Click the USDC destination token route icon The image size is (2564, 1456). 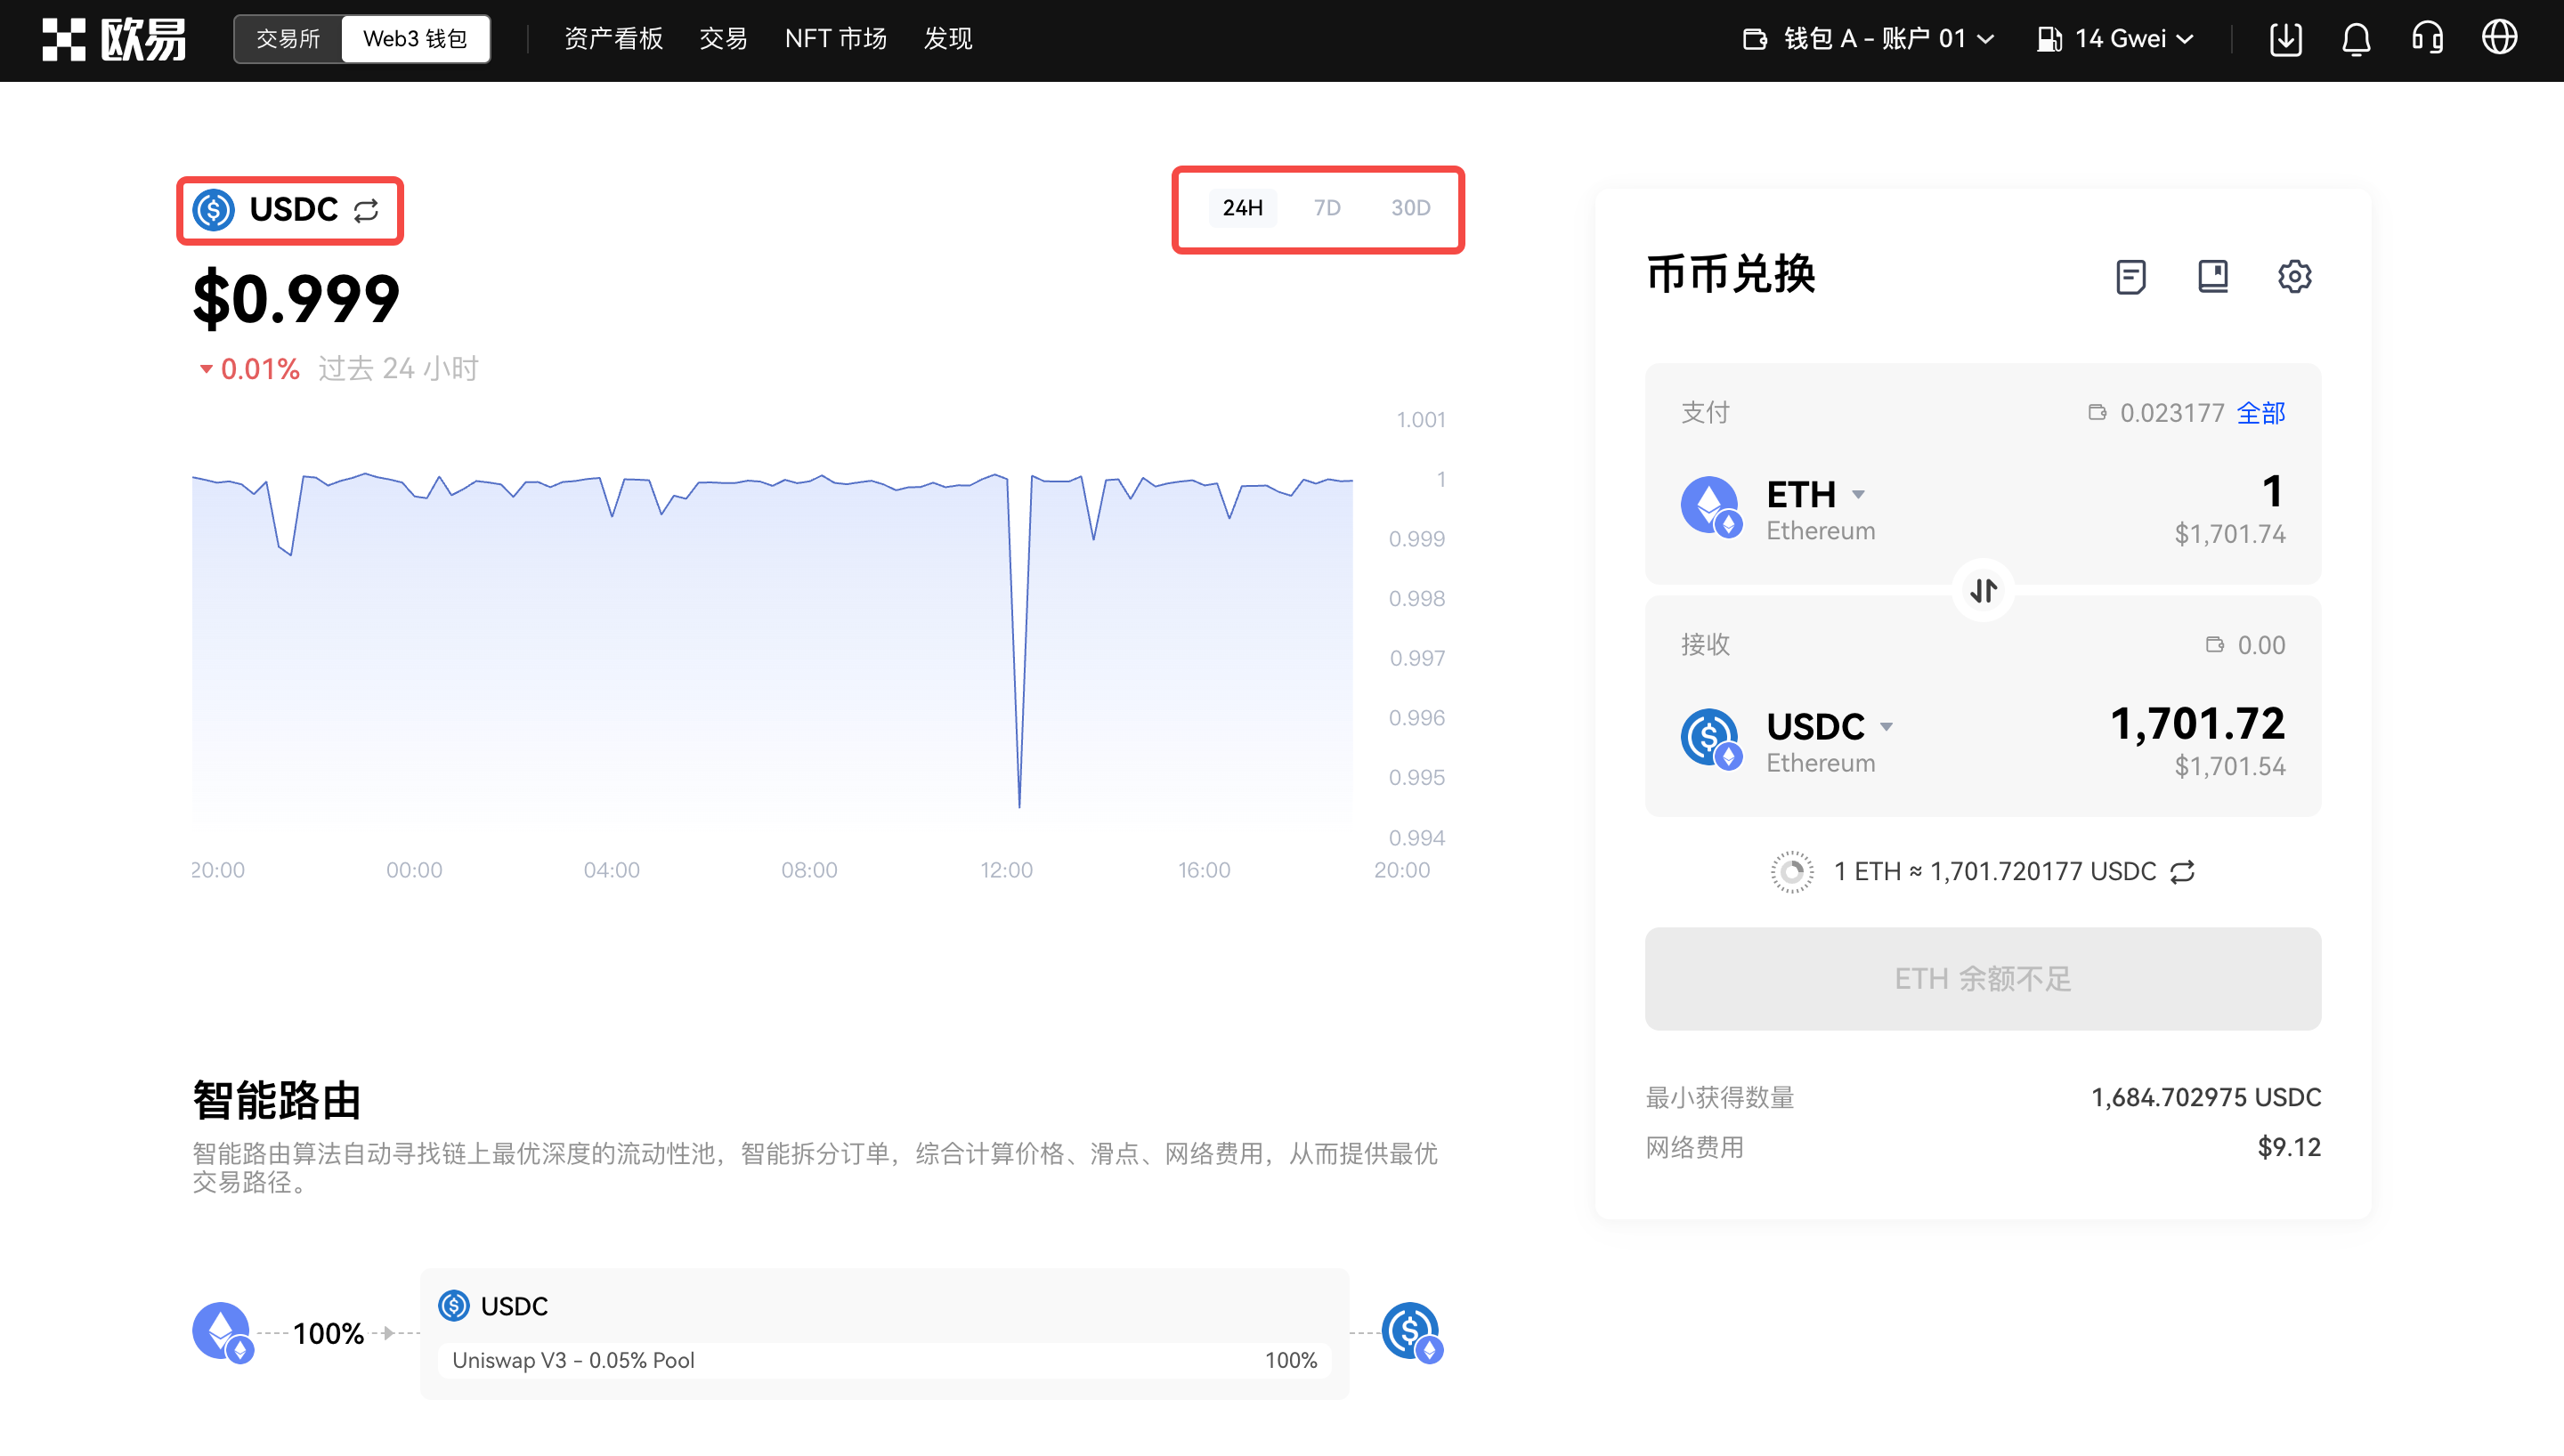[1412, 1333]
